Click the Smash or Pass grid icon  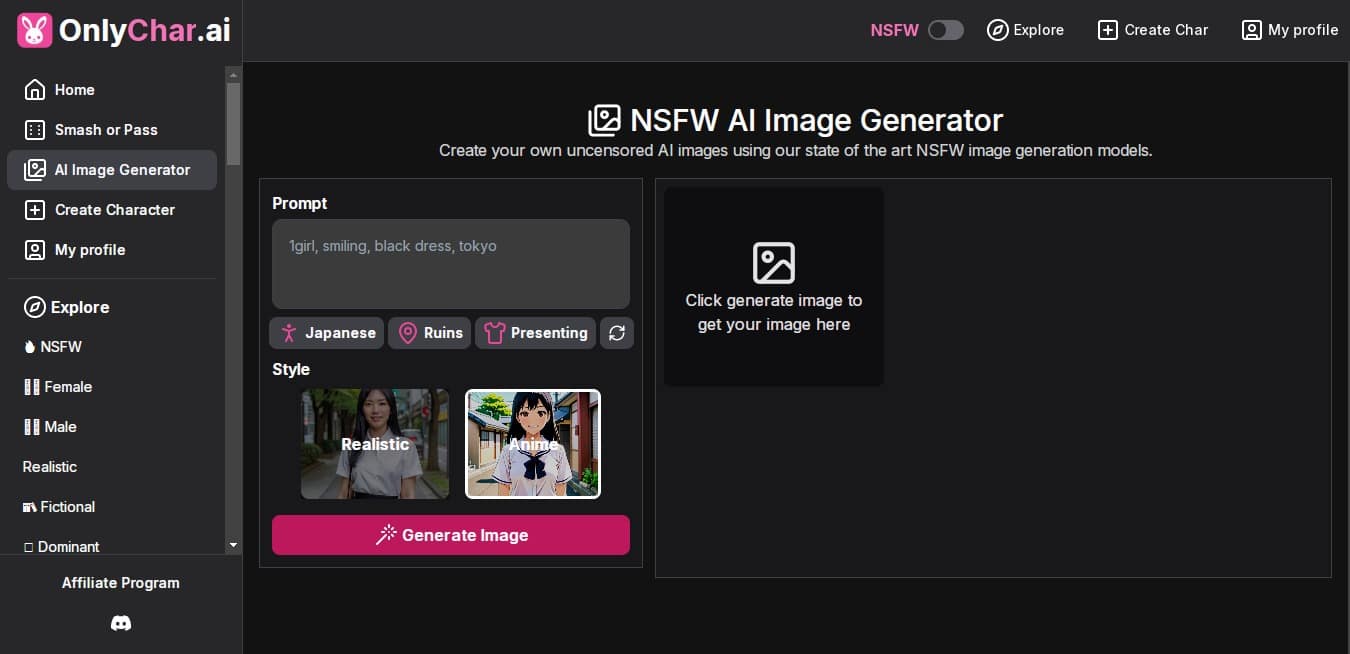pos(35,130)
